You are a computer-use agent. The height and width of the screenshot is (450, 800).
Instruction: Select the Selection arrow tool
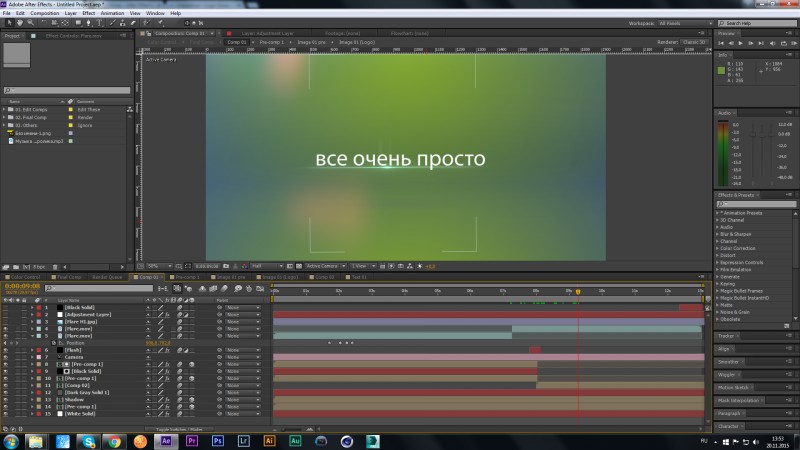pyautogui.click(x=9, y=23)
